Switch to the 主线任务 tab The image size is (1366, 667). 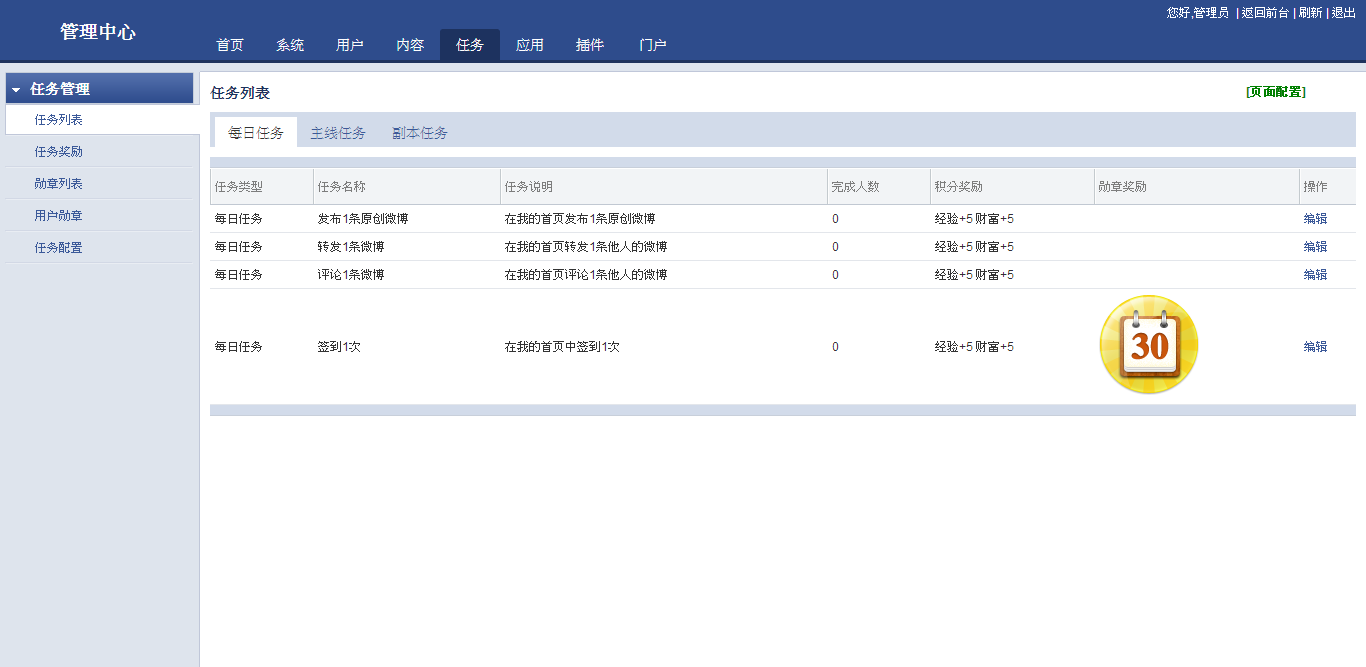(338, 133)
